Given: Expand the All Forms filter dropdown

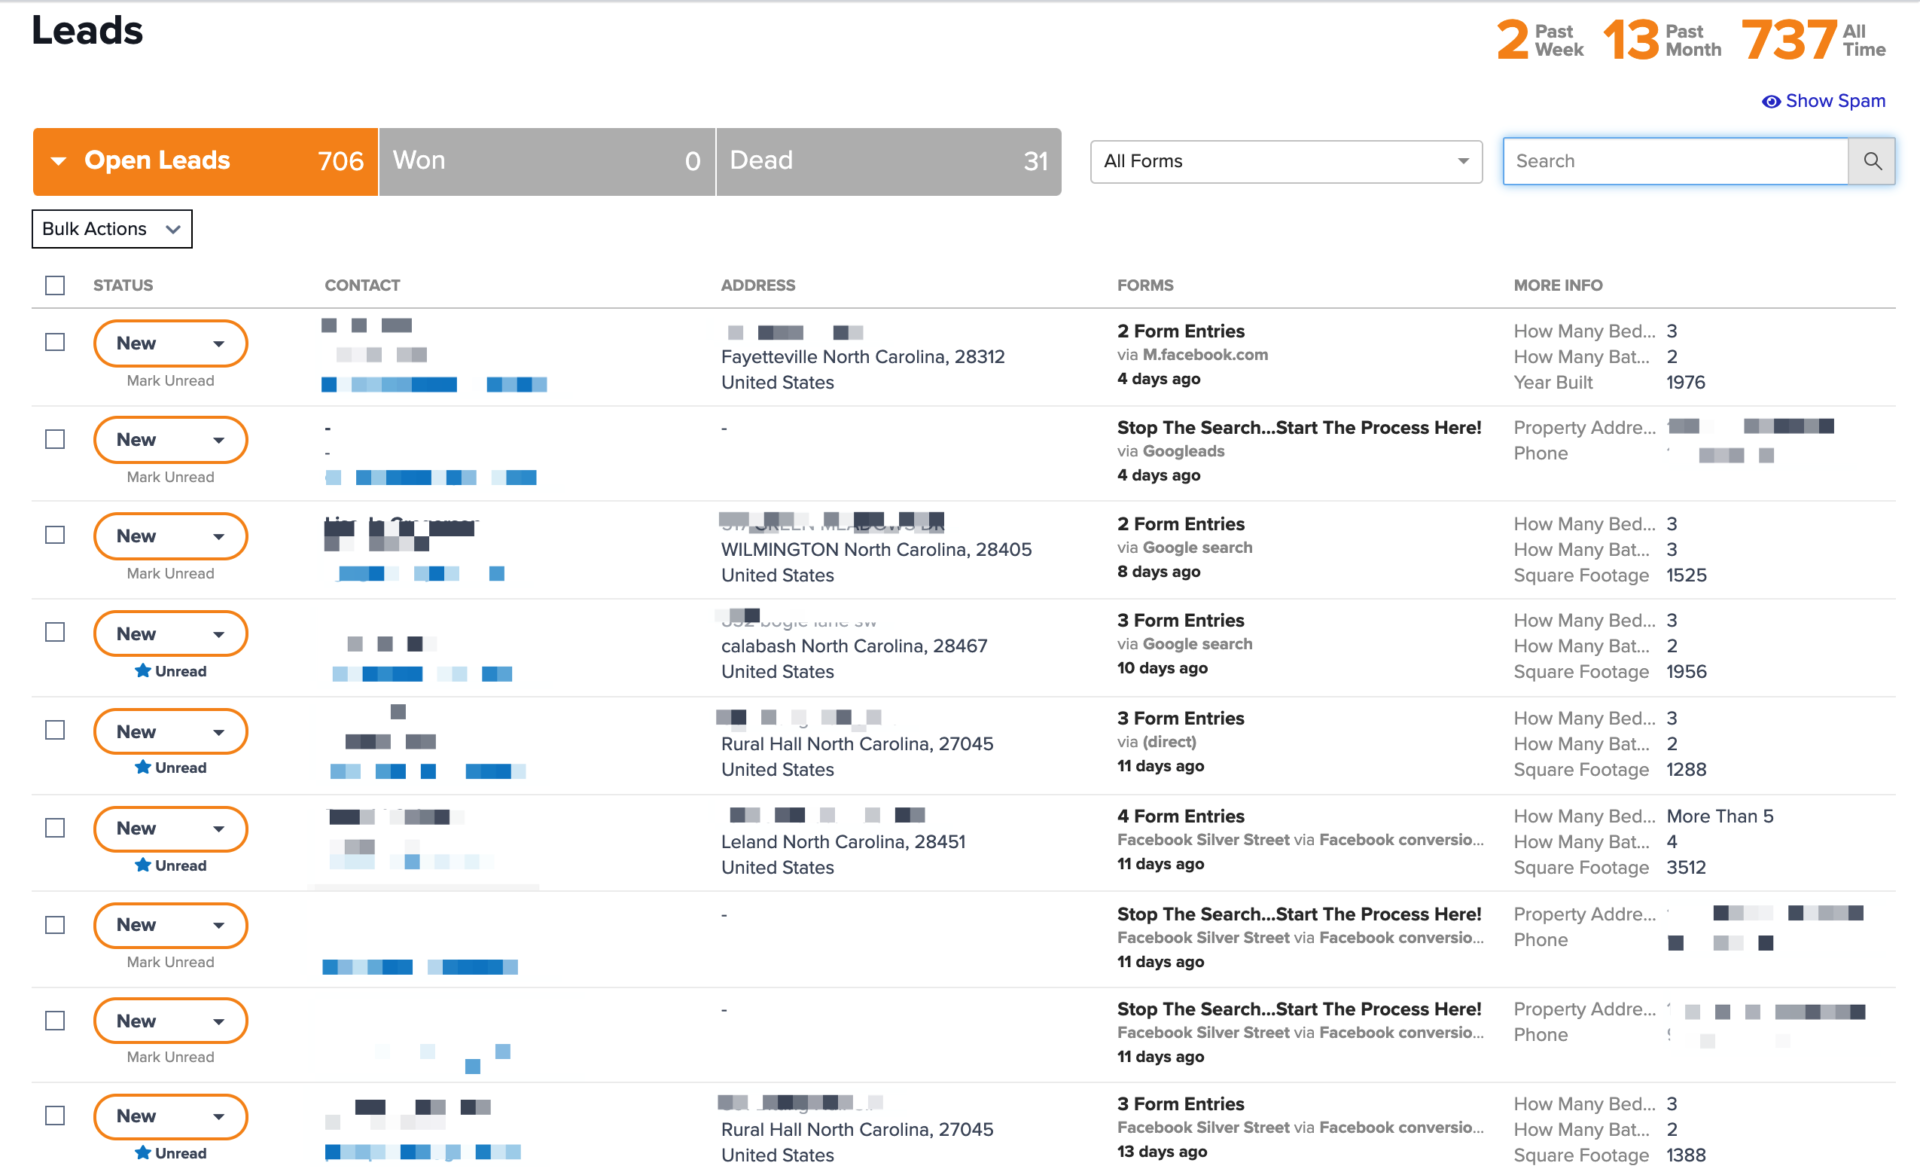Looking at the screenshot, I should tap(1285, 161).
